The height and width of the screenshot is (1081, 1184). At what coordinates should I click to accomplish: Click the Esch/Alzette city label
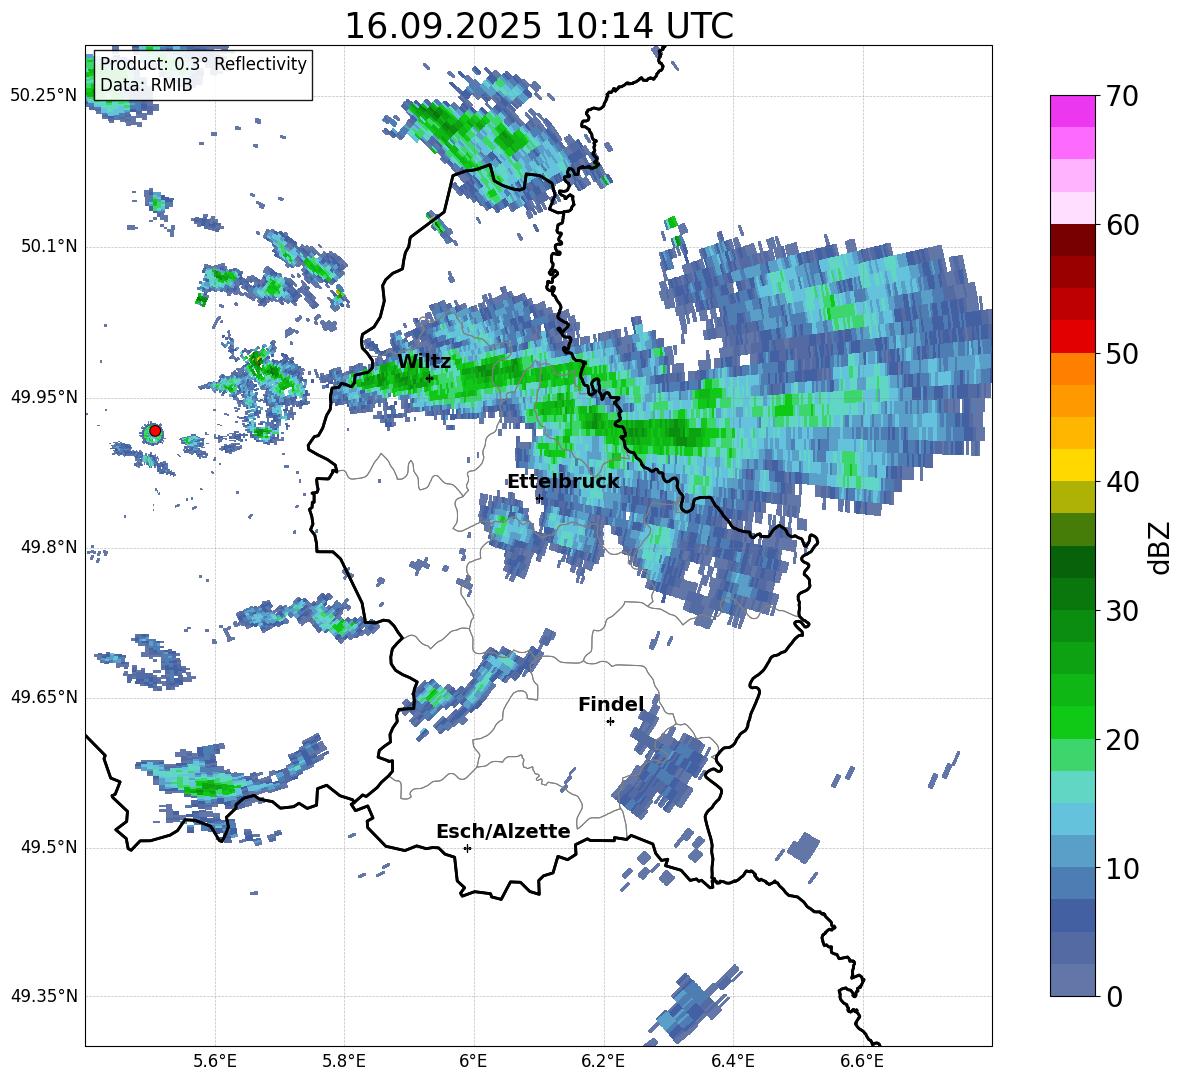pos(503,831)
